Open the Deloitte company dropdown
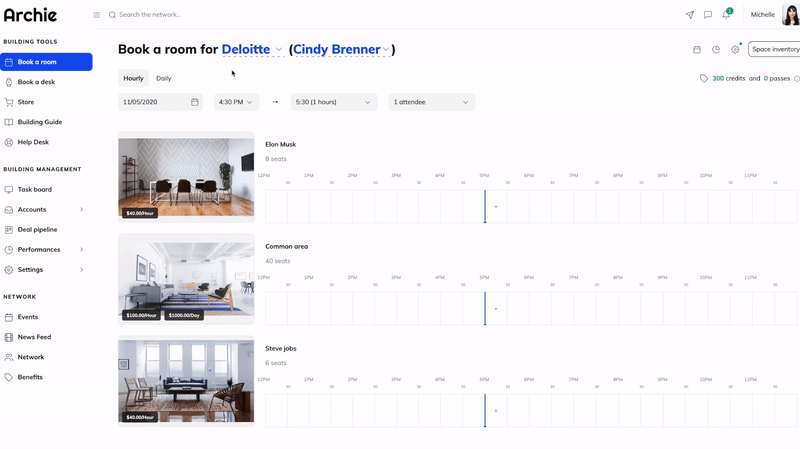Screen dimensions: 800x449 pos(252,49)
